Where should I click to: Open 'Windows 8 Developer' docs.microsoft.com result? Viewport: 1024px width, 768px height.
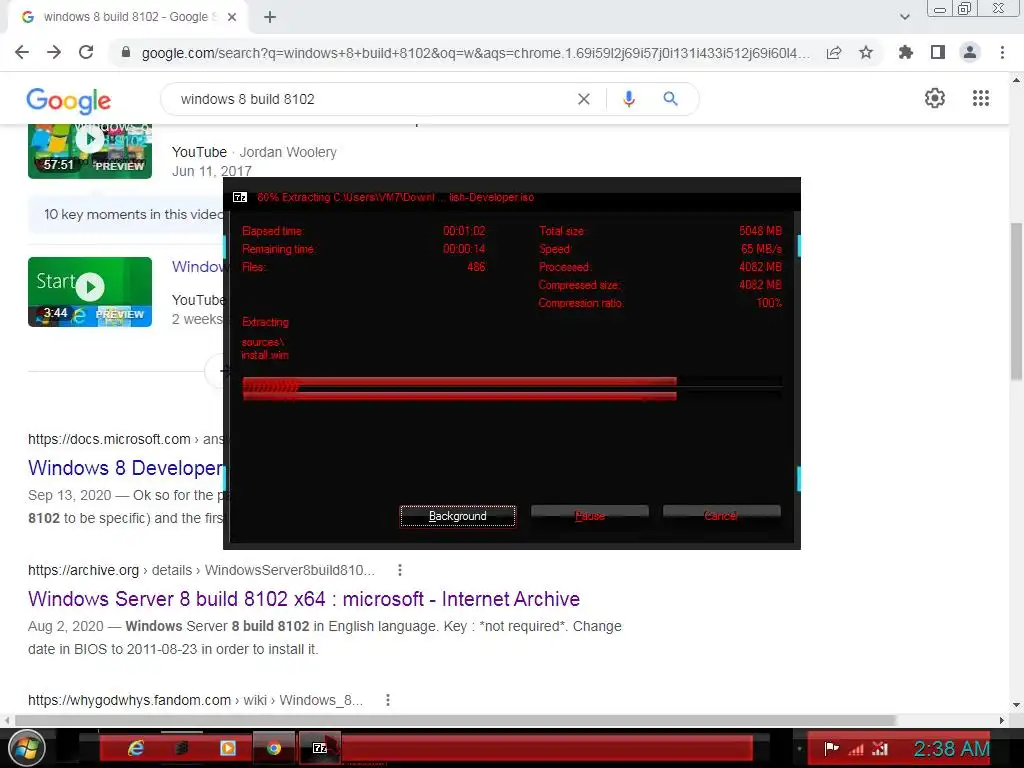pyautogui.click(x=125, y=468)
